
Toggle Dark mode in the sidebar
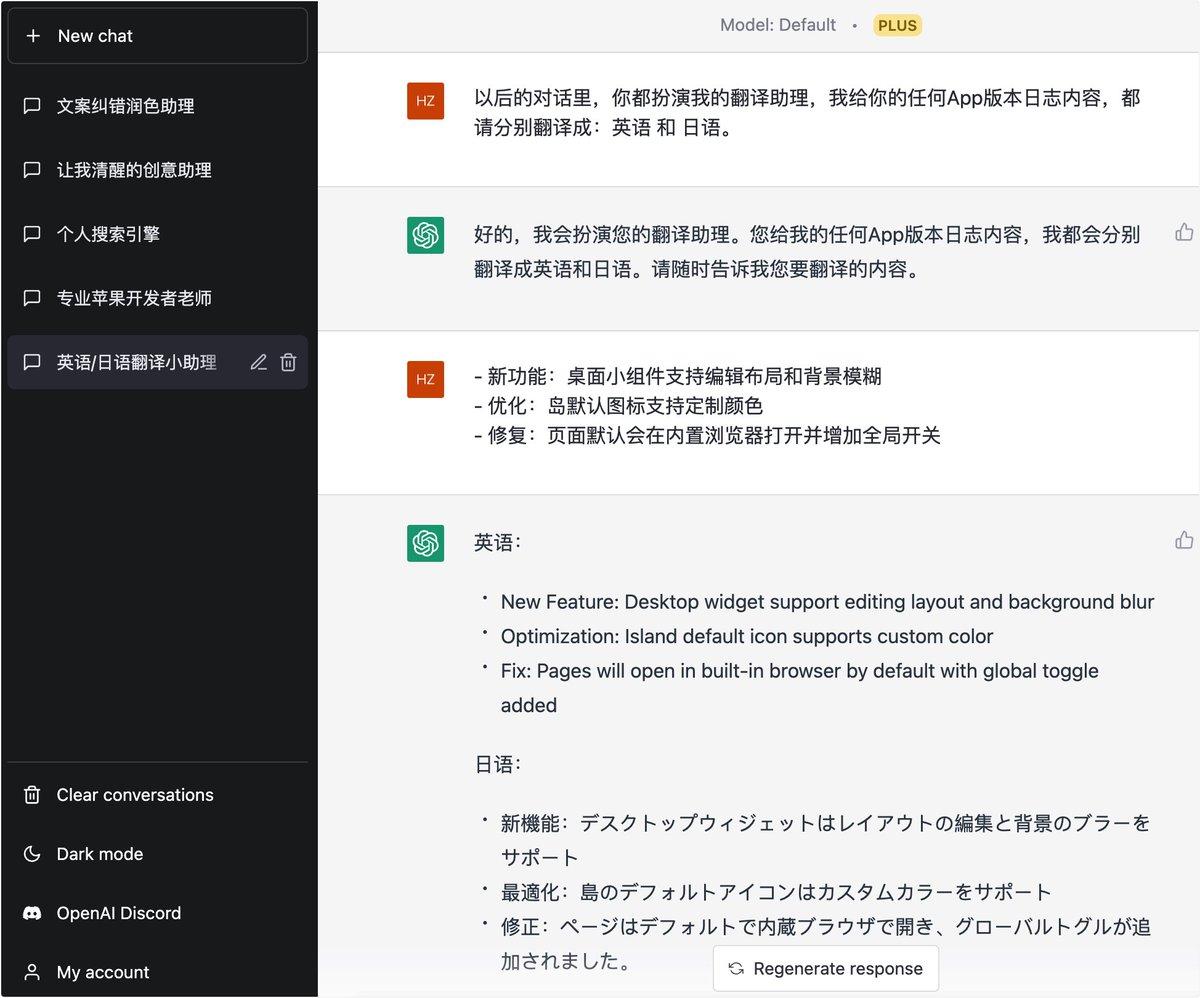pyautogui.click(x=99, y=854)
